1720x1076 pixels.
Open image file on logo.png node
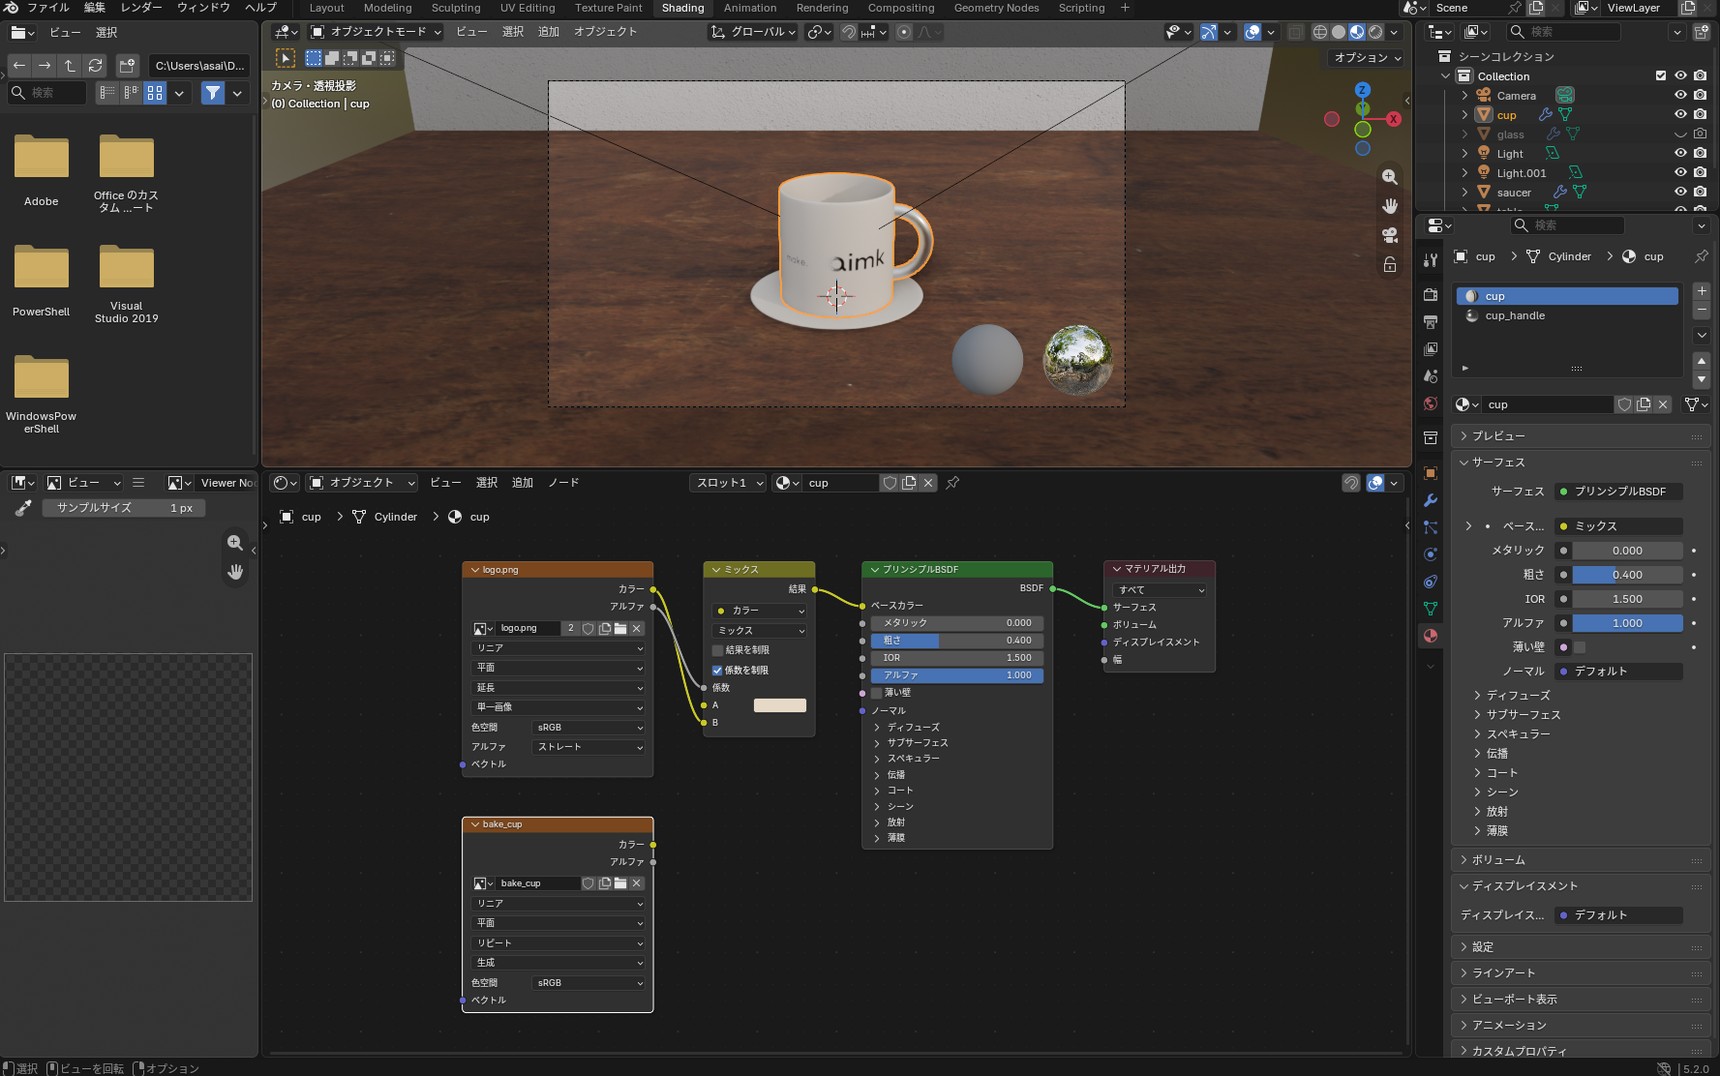pos(621,628)
